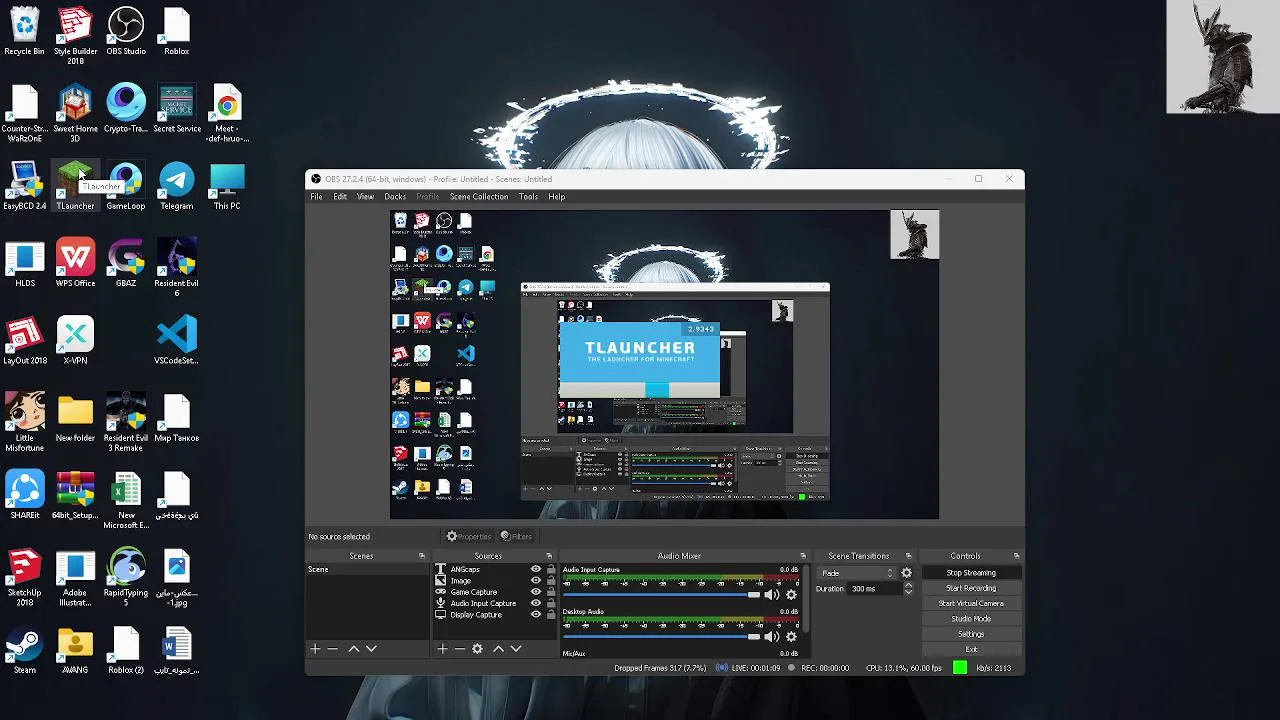Open SHAREit desktop icon
The height and width of the screenshot is (720, 1280).
pyautogui.click(x=25, y=496)
